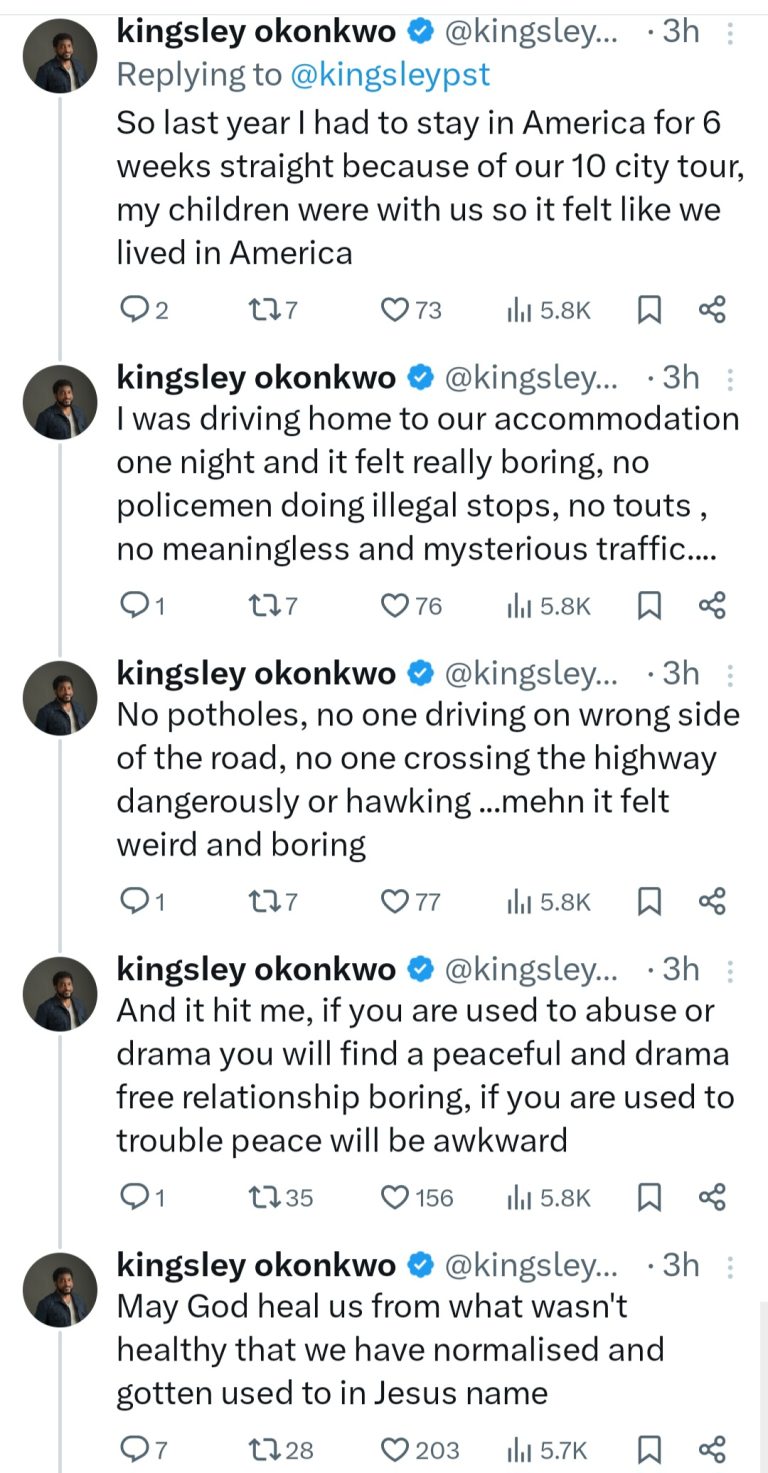Retweet the 'illegal stops, no touts' tweet
768x1473 pixels.
pyautogui.click(x=261, y=606)
